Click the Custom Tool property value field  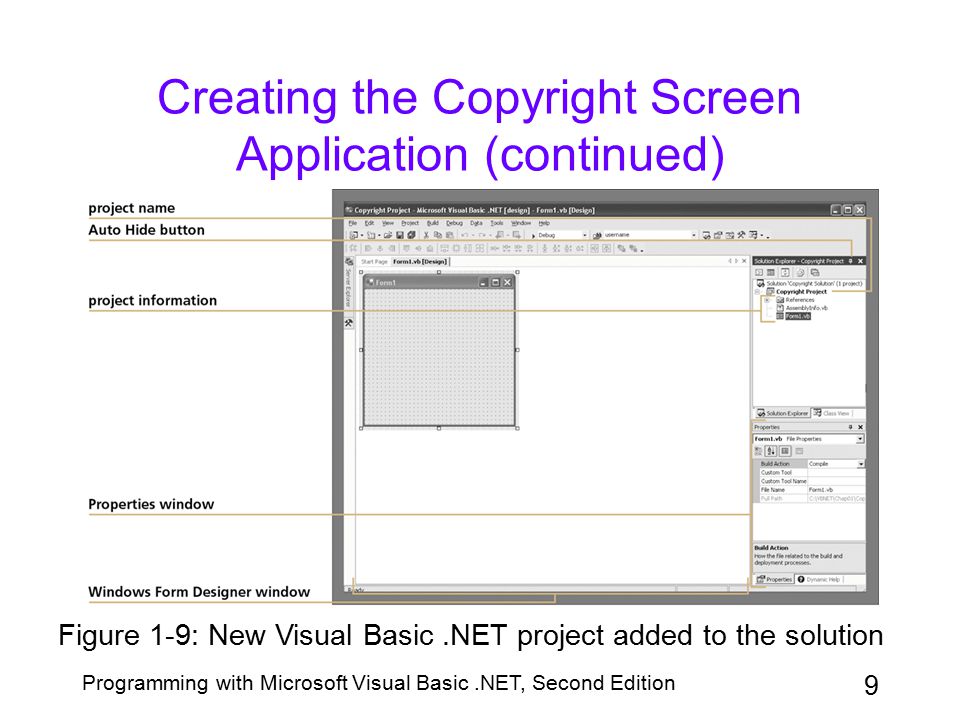click(836, 473)
